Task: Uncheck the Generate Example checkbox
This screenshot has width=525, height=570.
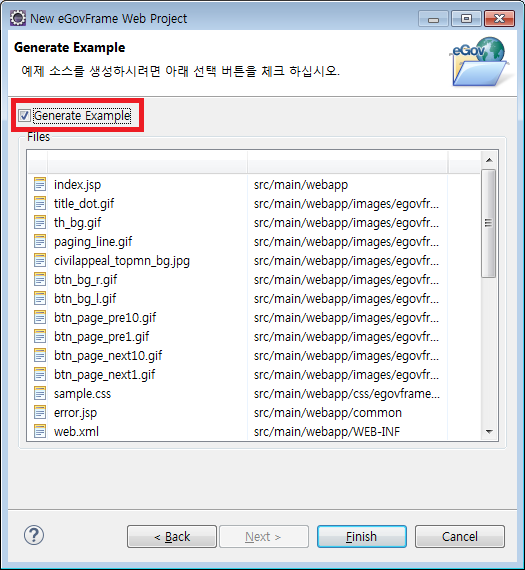Action: (24, 116)
